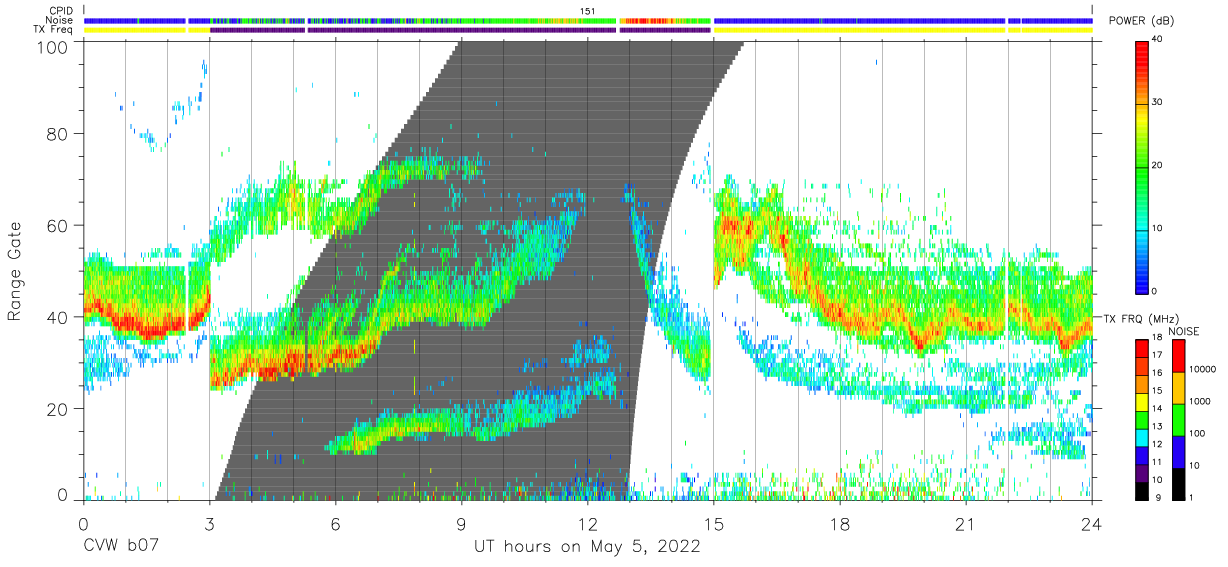Click the 'TX Freq' row label
This screenshot has height=567, width=1228.
[x=54, y=31]
